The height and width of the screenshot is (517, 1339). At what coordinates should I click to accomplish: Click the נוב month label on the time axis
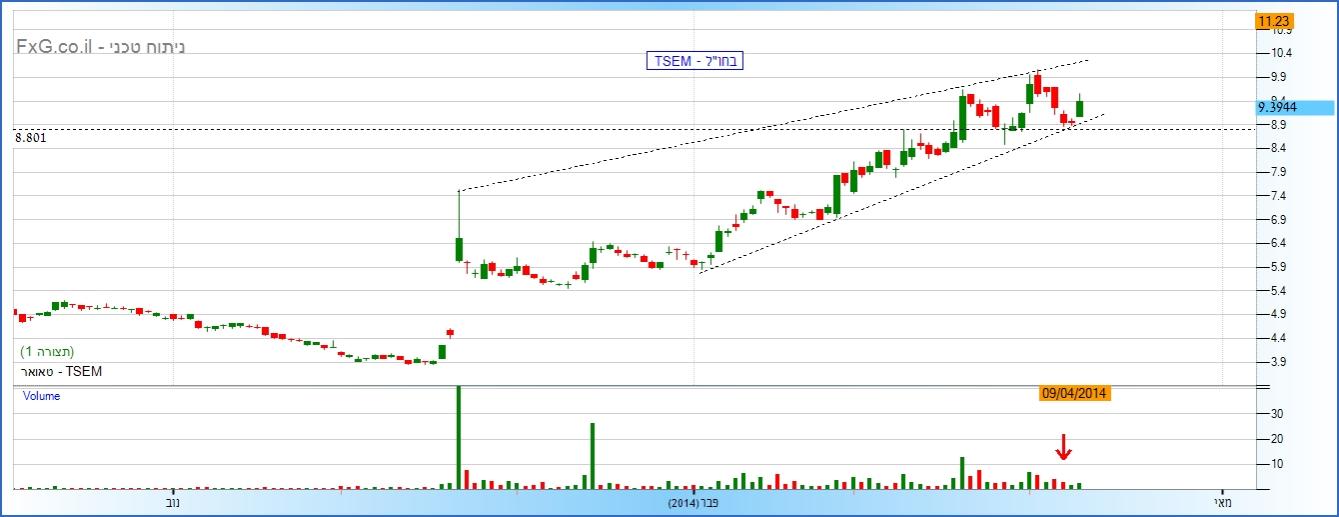click(x=173, y=502)
